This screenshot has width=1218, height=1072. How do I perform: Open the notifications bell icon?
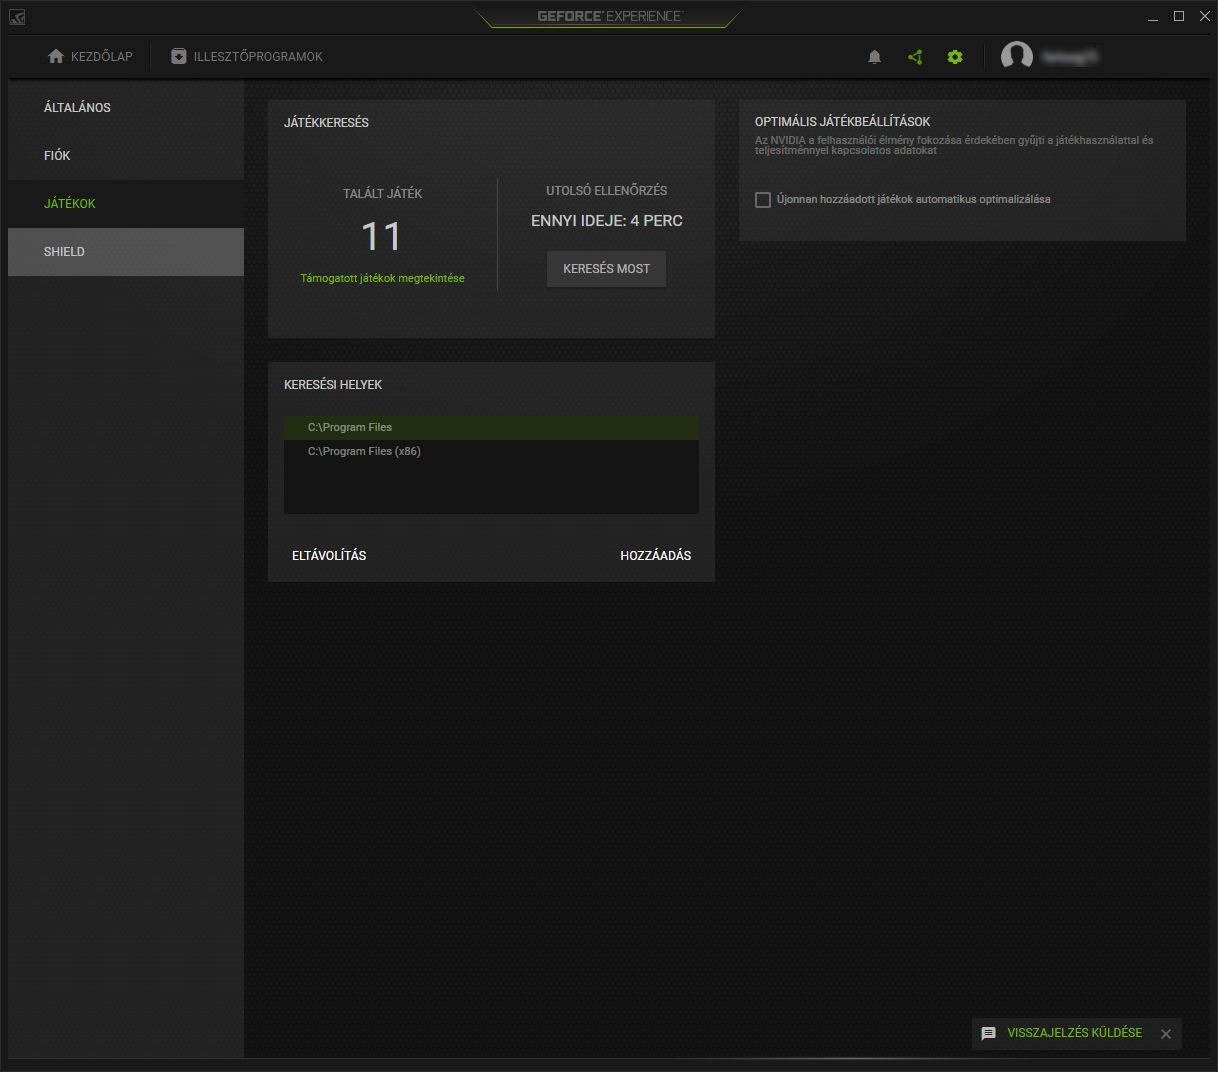tap(875, 57)
